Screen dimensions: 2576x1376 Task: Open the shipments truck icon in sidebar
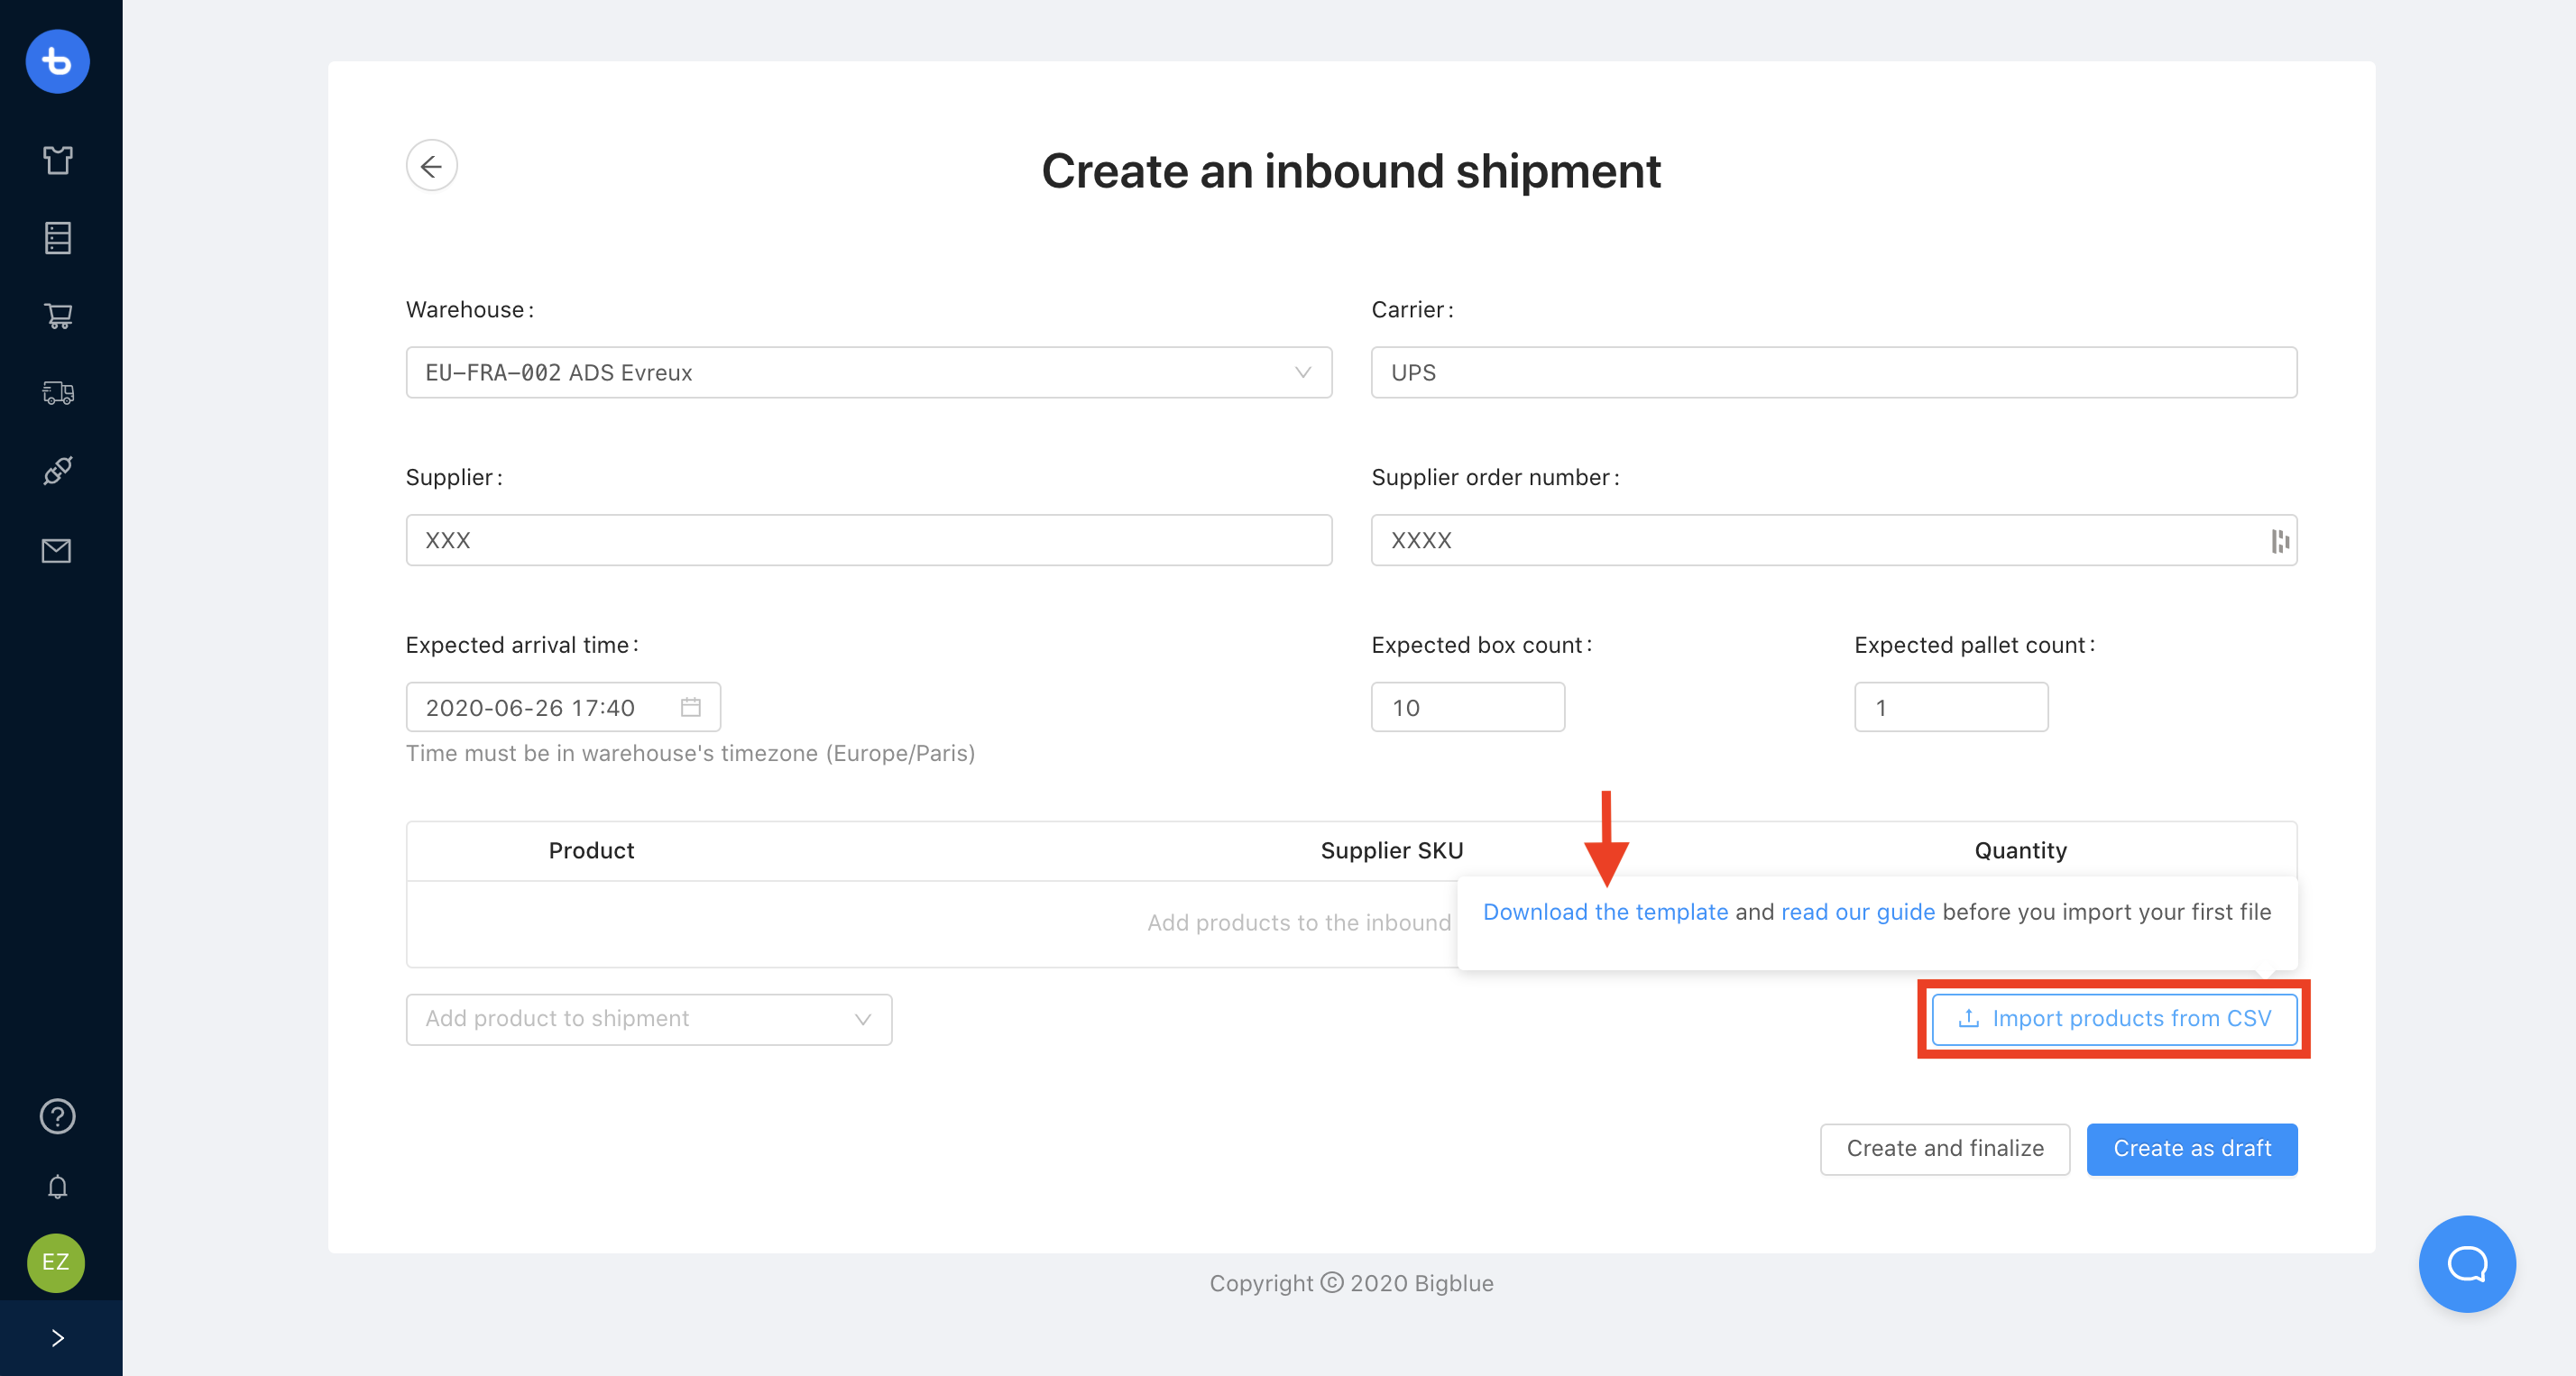pos(57,393)
